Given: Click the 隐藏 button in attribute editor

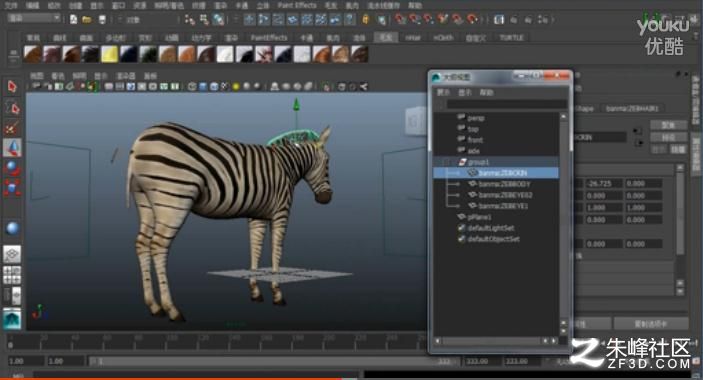Looking at the screenshot, I should [678, 150].
